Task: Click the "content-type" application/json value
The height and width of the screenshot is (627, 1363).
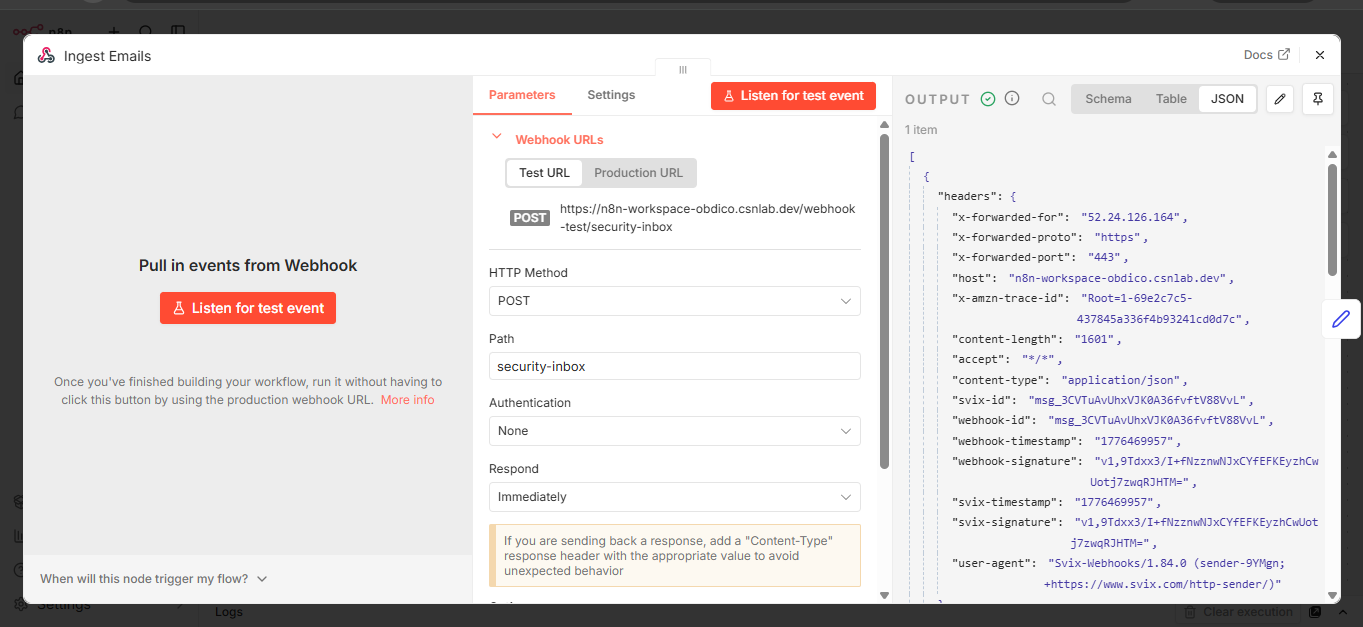Action: click(1122, 380)
